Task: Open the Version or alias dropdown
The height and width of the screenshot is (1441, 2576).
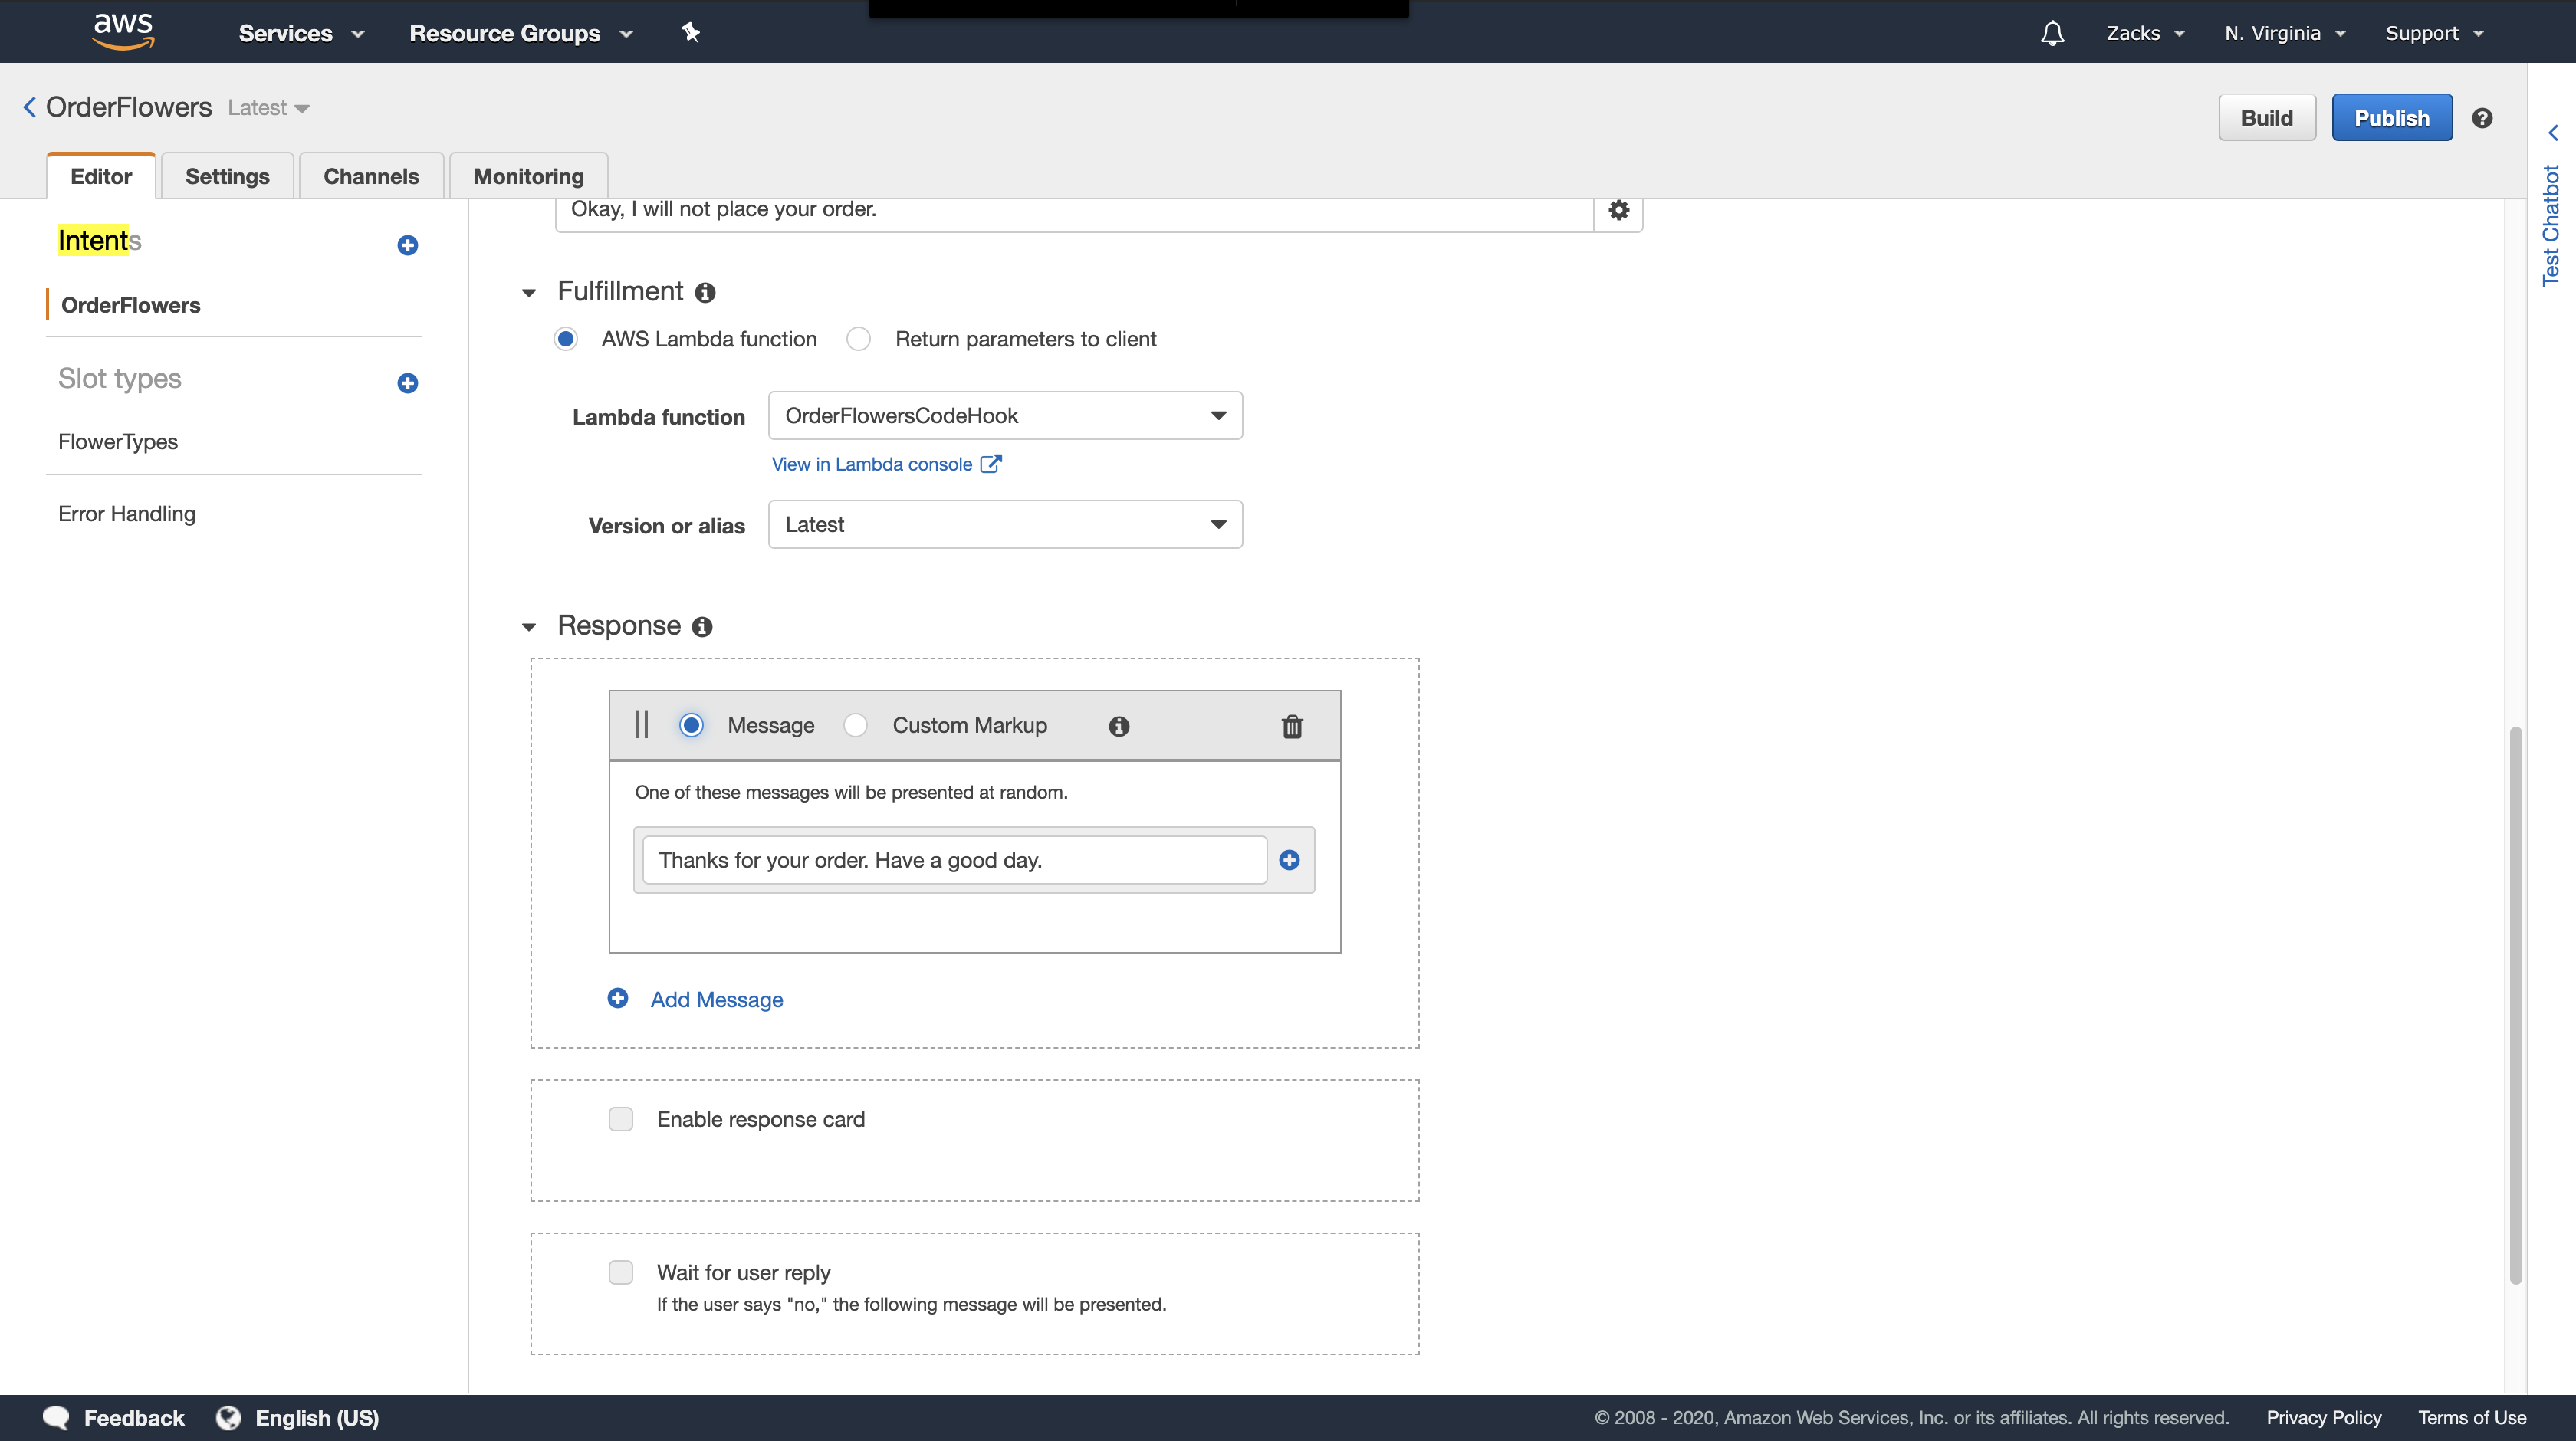Action: pyautogui.click(x=1005, y=524)
